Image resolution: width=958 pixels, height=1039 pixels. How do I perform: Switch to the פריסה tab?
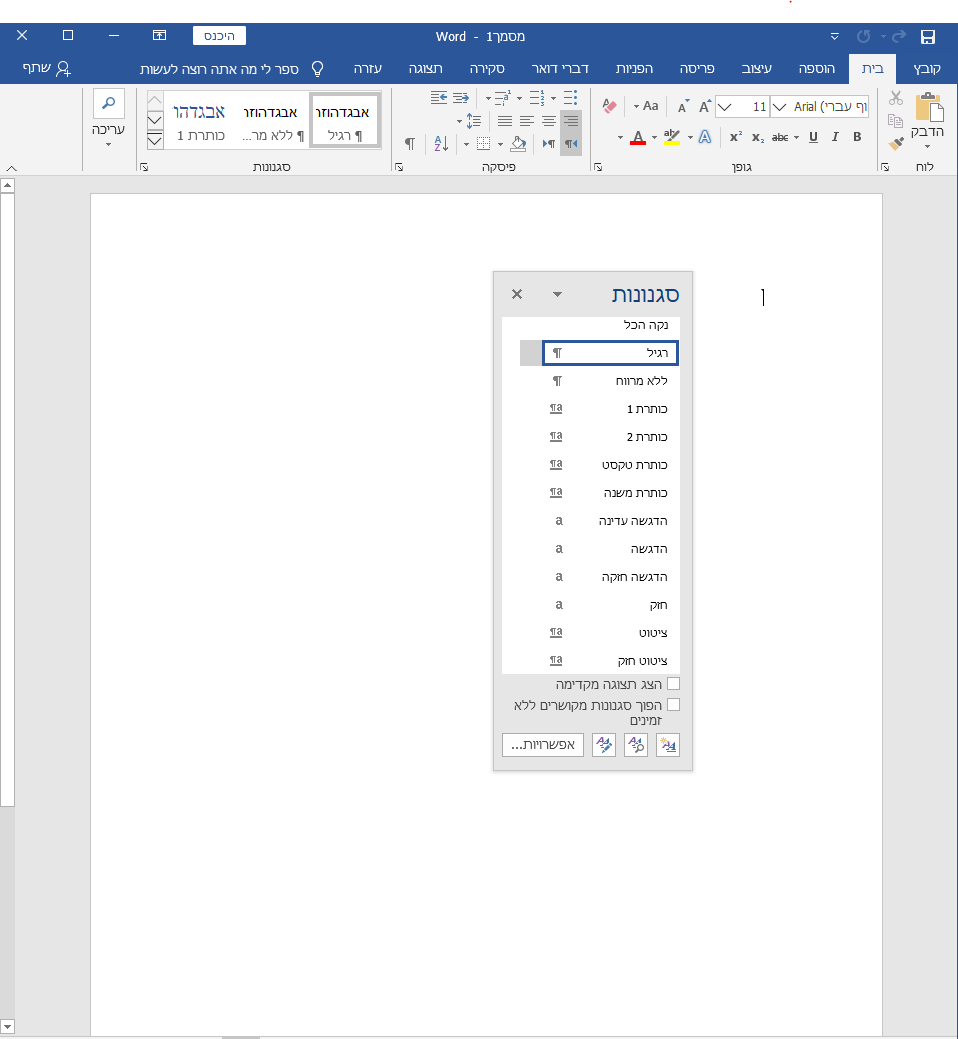[697, 68]
